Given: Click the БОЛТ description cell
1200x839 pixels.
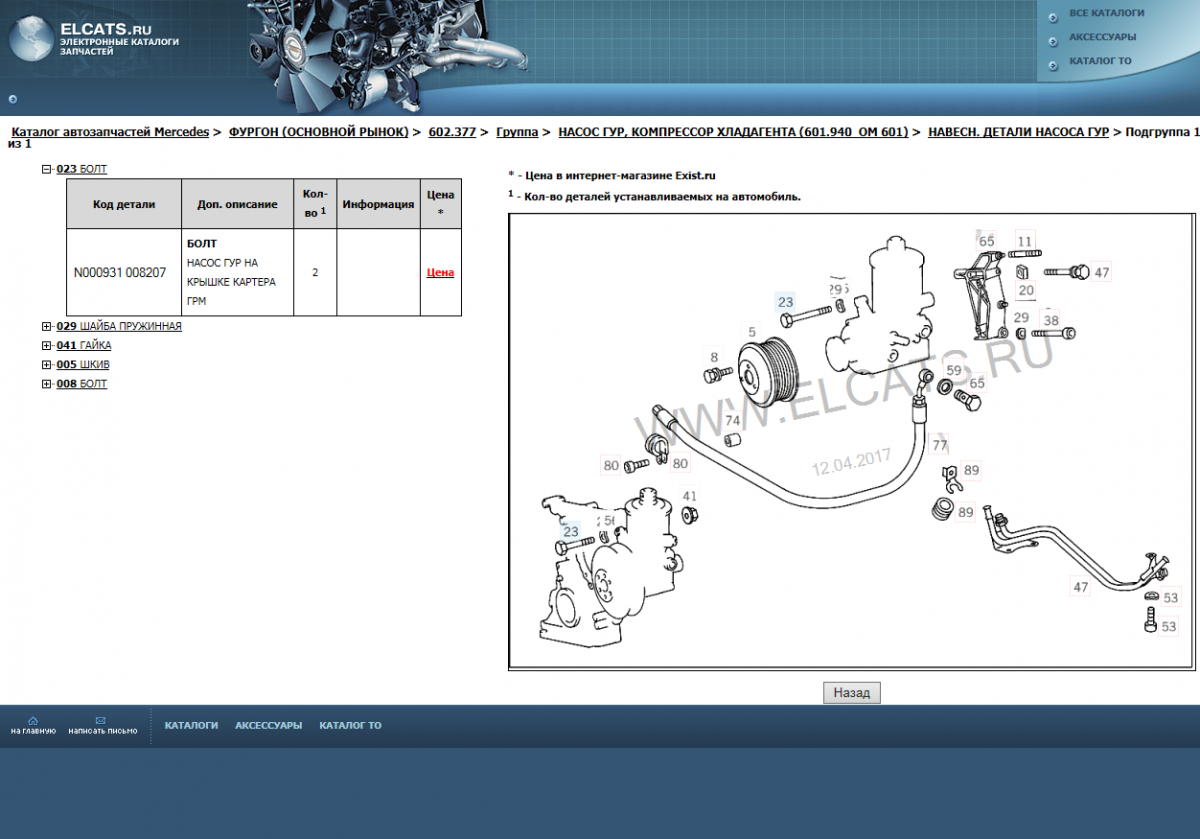Looking at the screenshot, I should [238, 272].
